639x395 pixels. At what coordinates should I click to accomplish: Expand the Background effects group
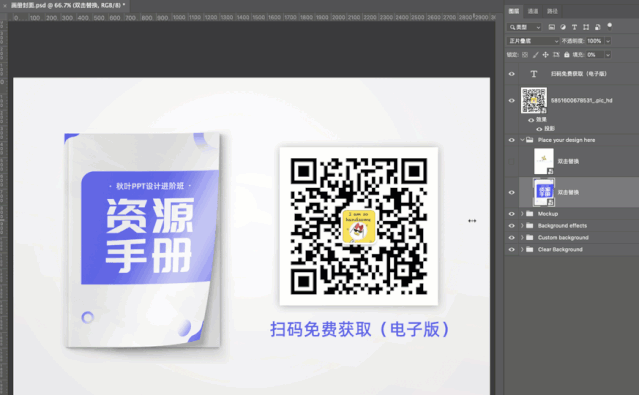click(522, 226)
